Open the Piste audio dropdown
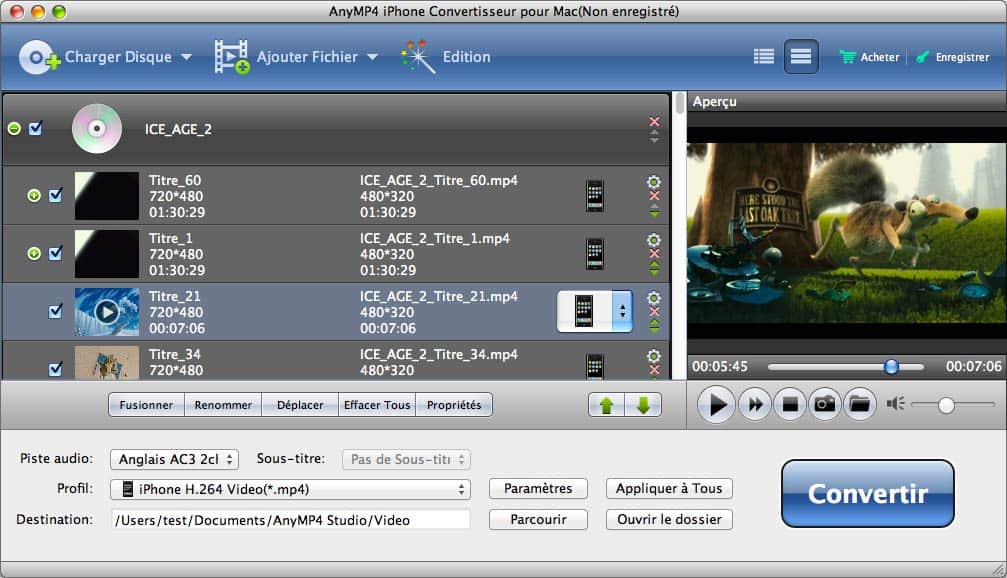Viewport: 1007px width, 578px height. point(175,459)
